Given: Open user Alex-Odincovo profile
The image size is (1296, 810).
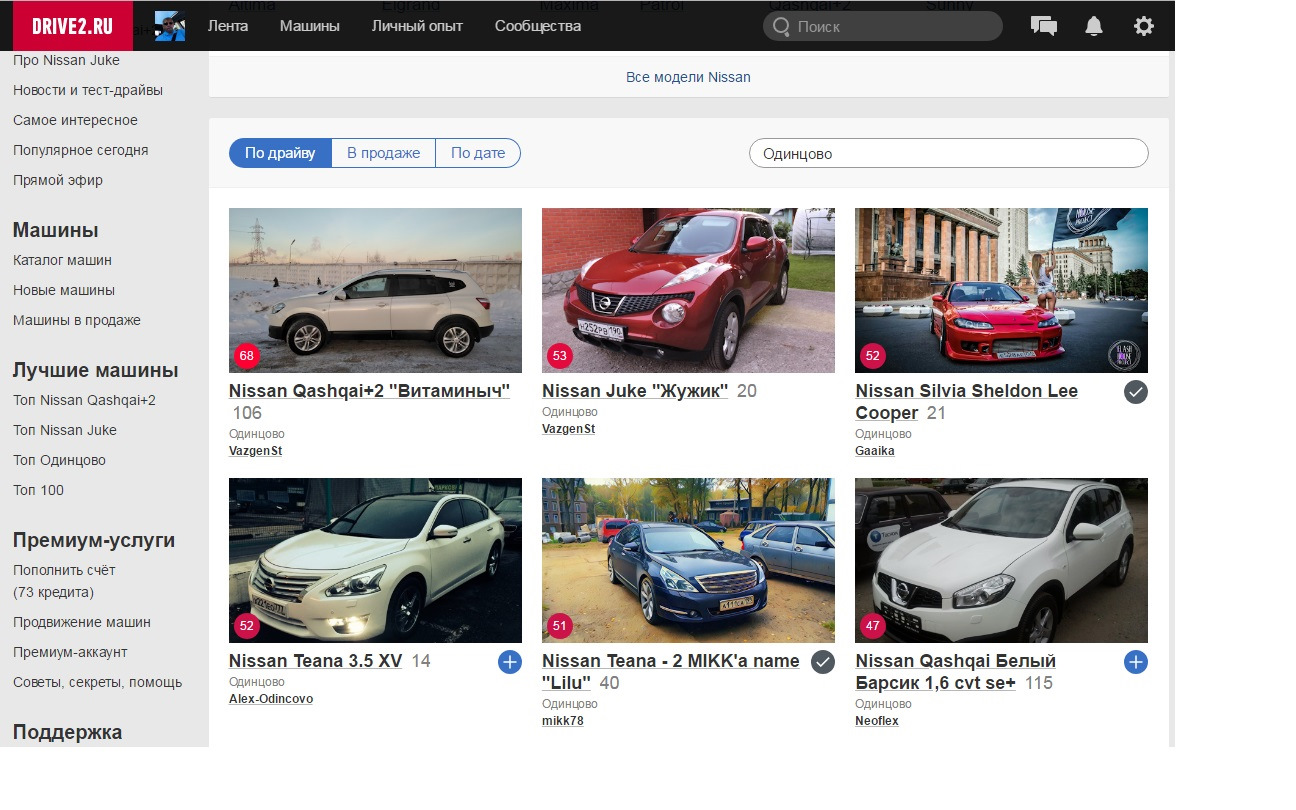Looking at the screenshot, I should pyautogui.click(x=271, y=699).
